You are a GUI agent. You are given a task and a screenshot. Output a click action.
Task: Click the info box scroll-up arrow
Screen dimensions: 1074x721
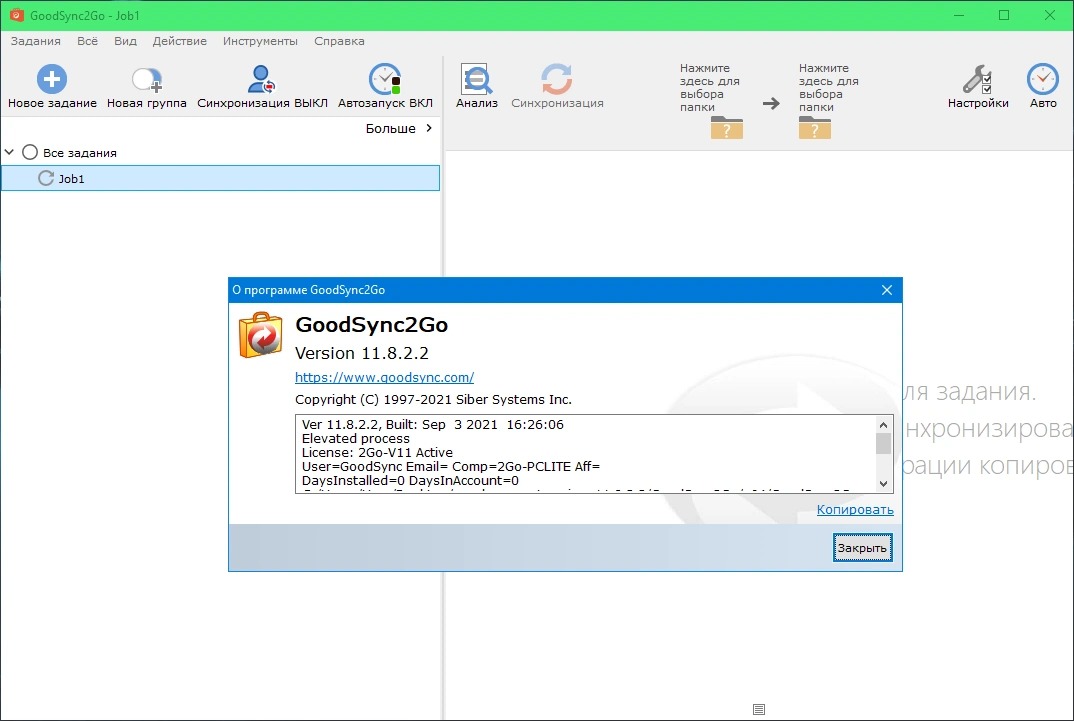(x=884, y=425)
